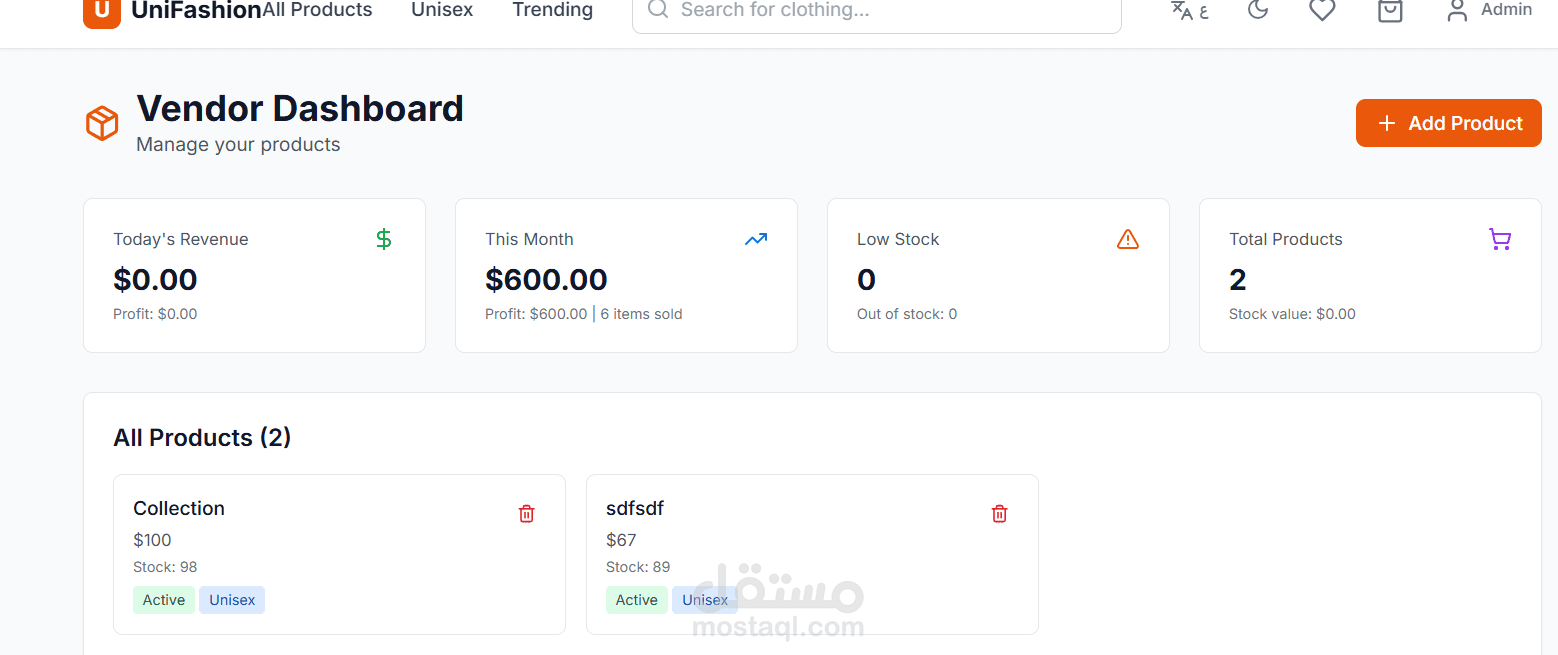Toggle dark mode with the moon icon
The width and height of the screenshot is (1558, 655).
click(1258, 10)
